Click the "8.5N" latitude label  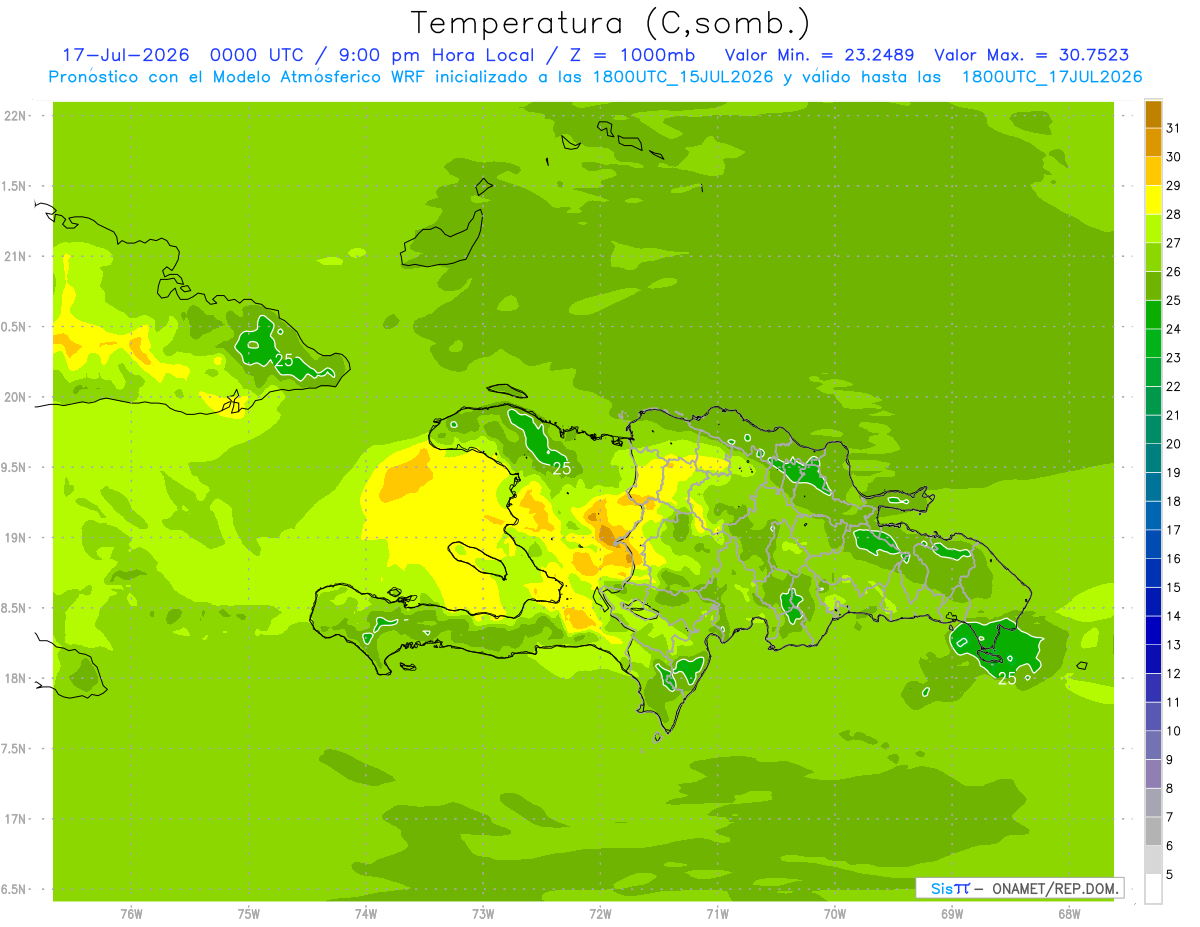(15, 609)
